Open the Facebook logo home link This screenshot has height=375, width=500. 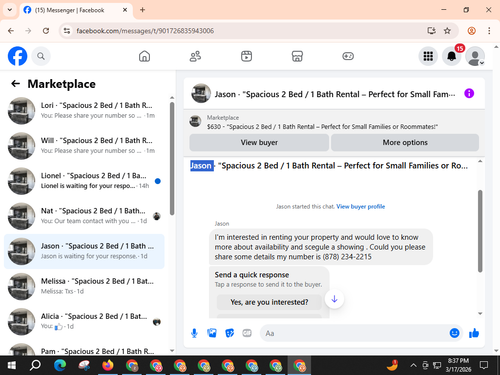click(17, 56)
